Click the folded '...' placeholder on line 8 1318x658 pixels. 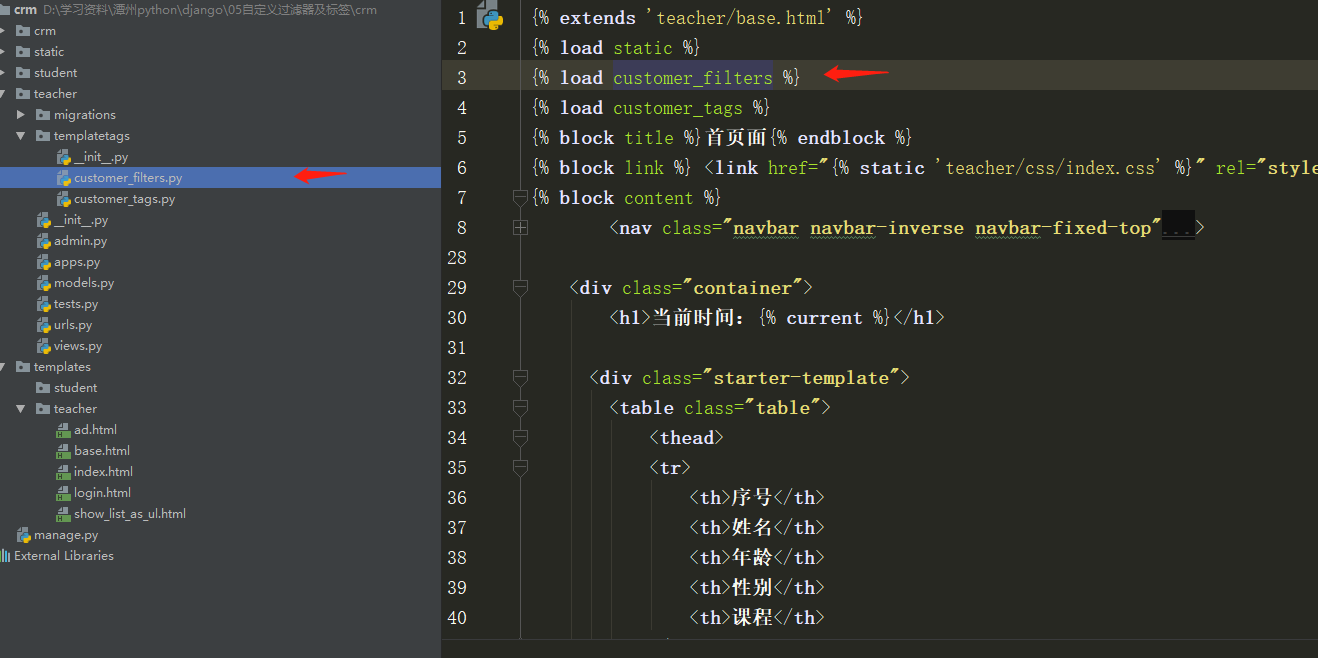click(1178, 228)
